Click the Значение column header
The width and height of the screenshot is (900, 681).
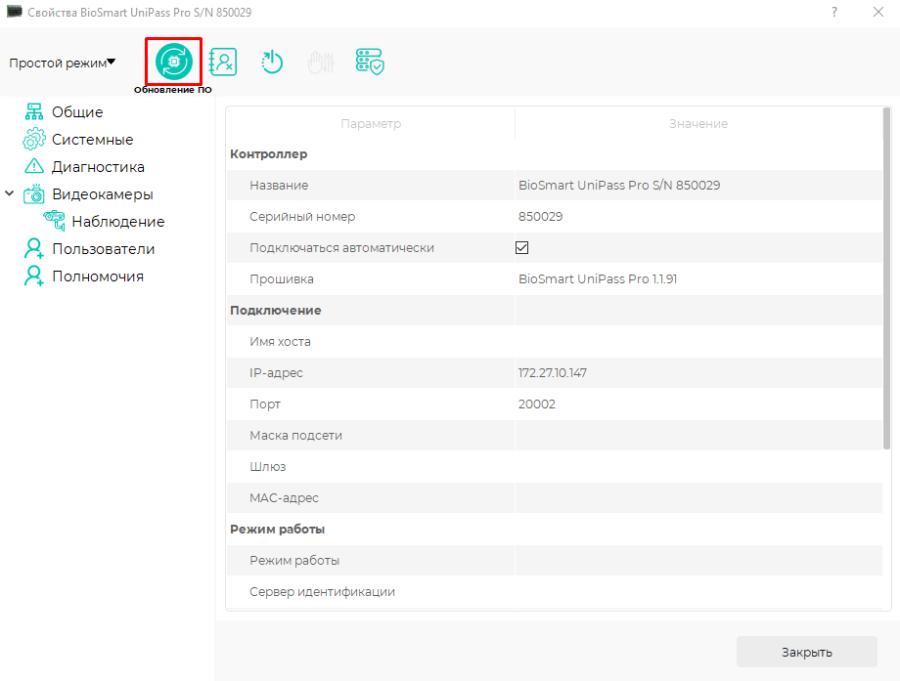pyautogui.click(x=699, y=123)
